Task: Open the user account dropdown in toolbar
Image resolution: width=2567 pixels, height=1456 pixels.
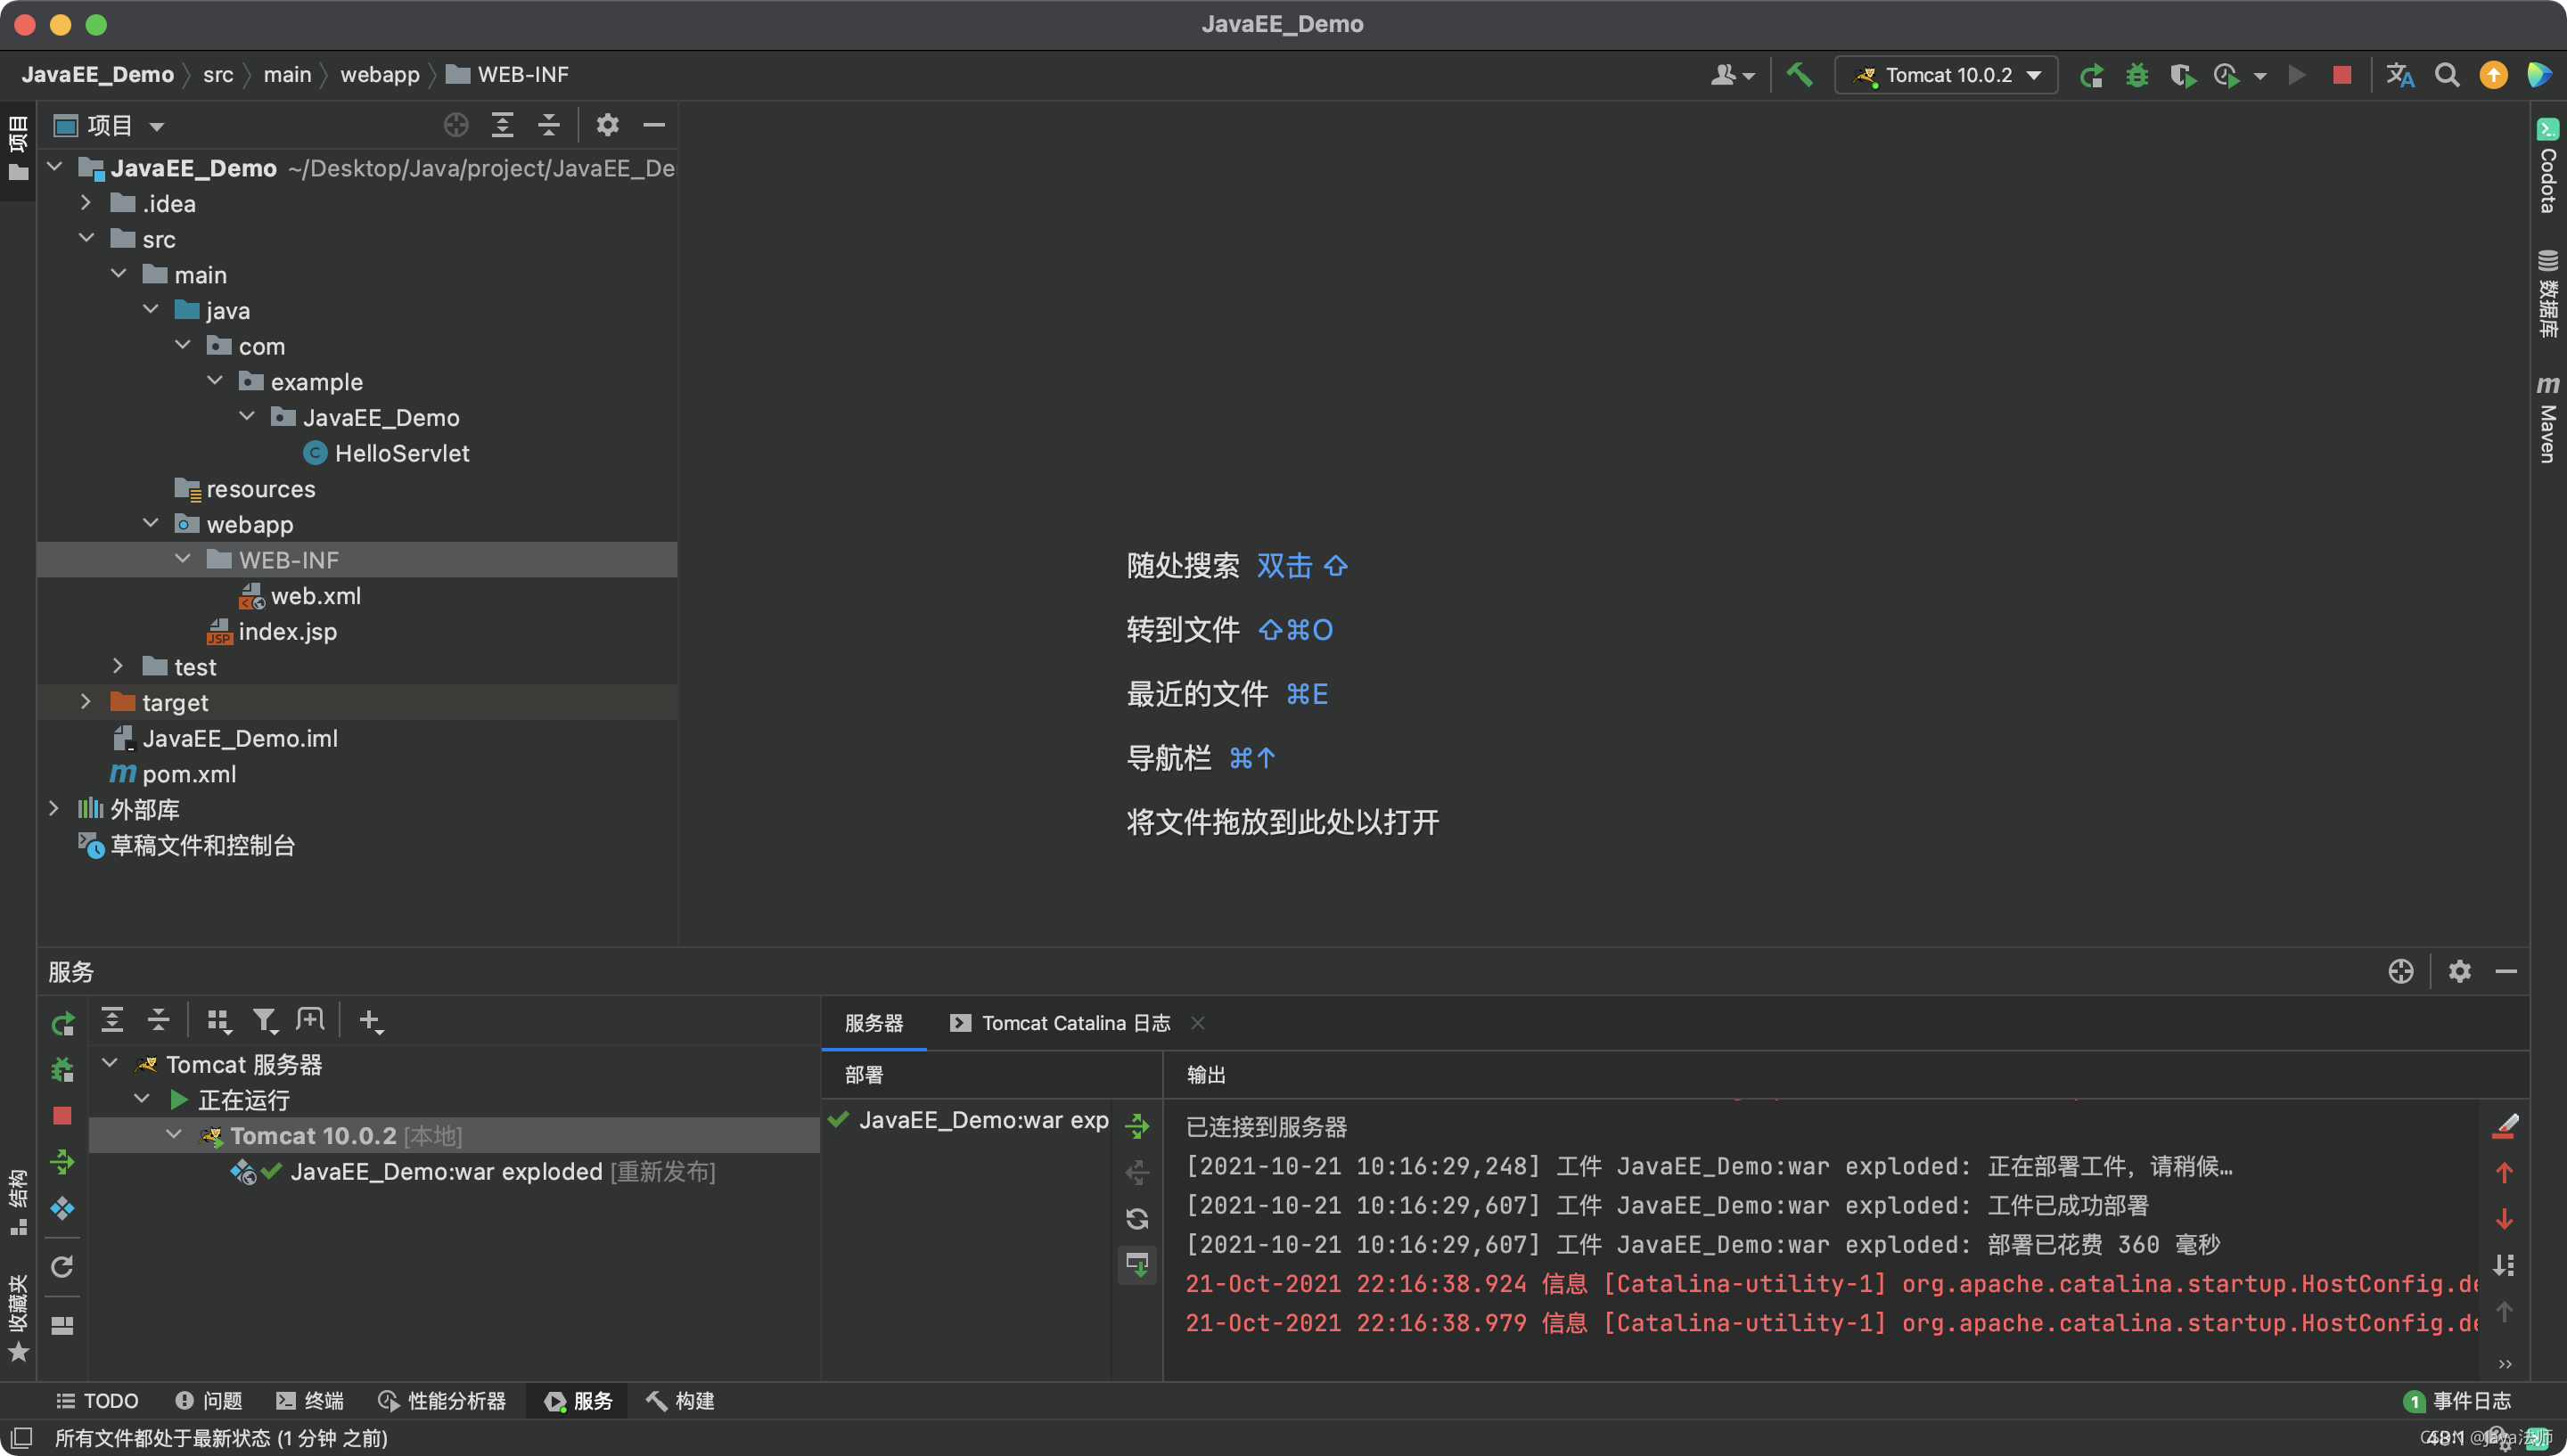Action: click(x=1732, y=75)
